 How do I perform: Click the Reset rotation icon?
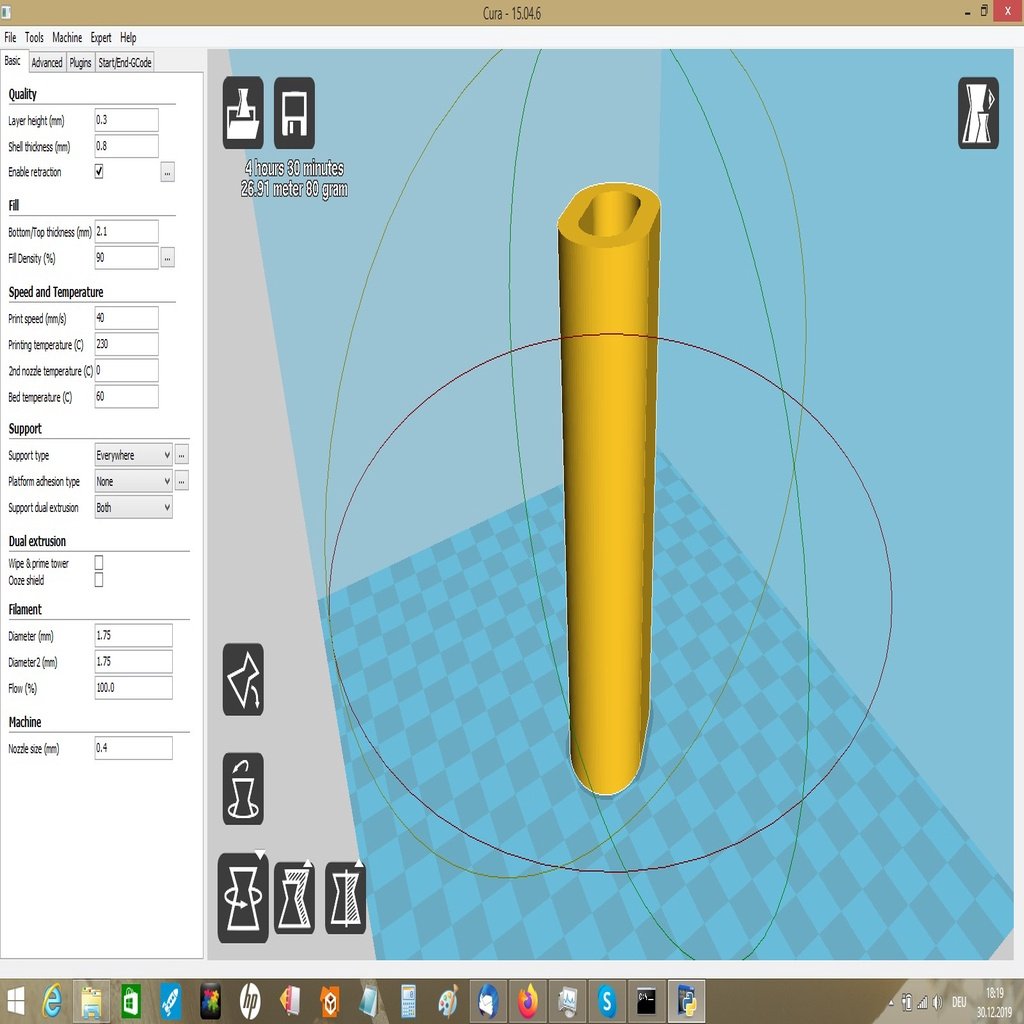[243, 788]
